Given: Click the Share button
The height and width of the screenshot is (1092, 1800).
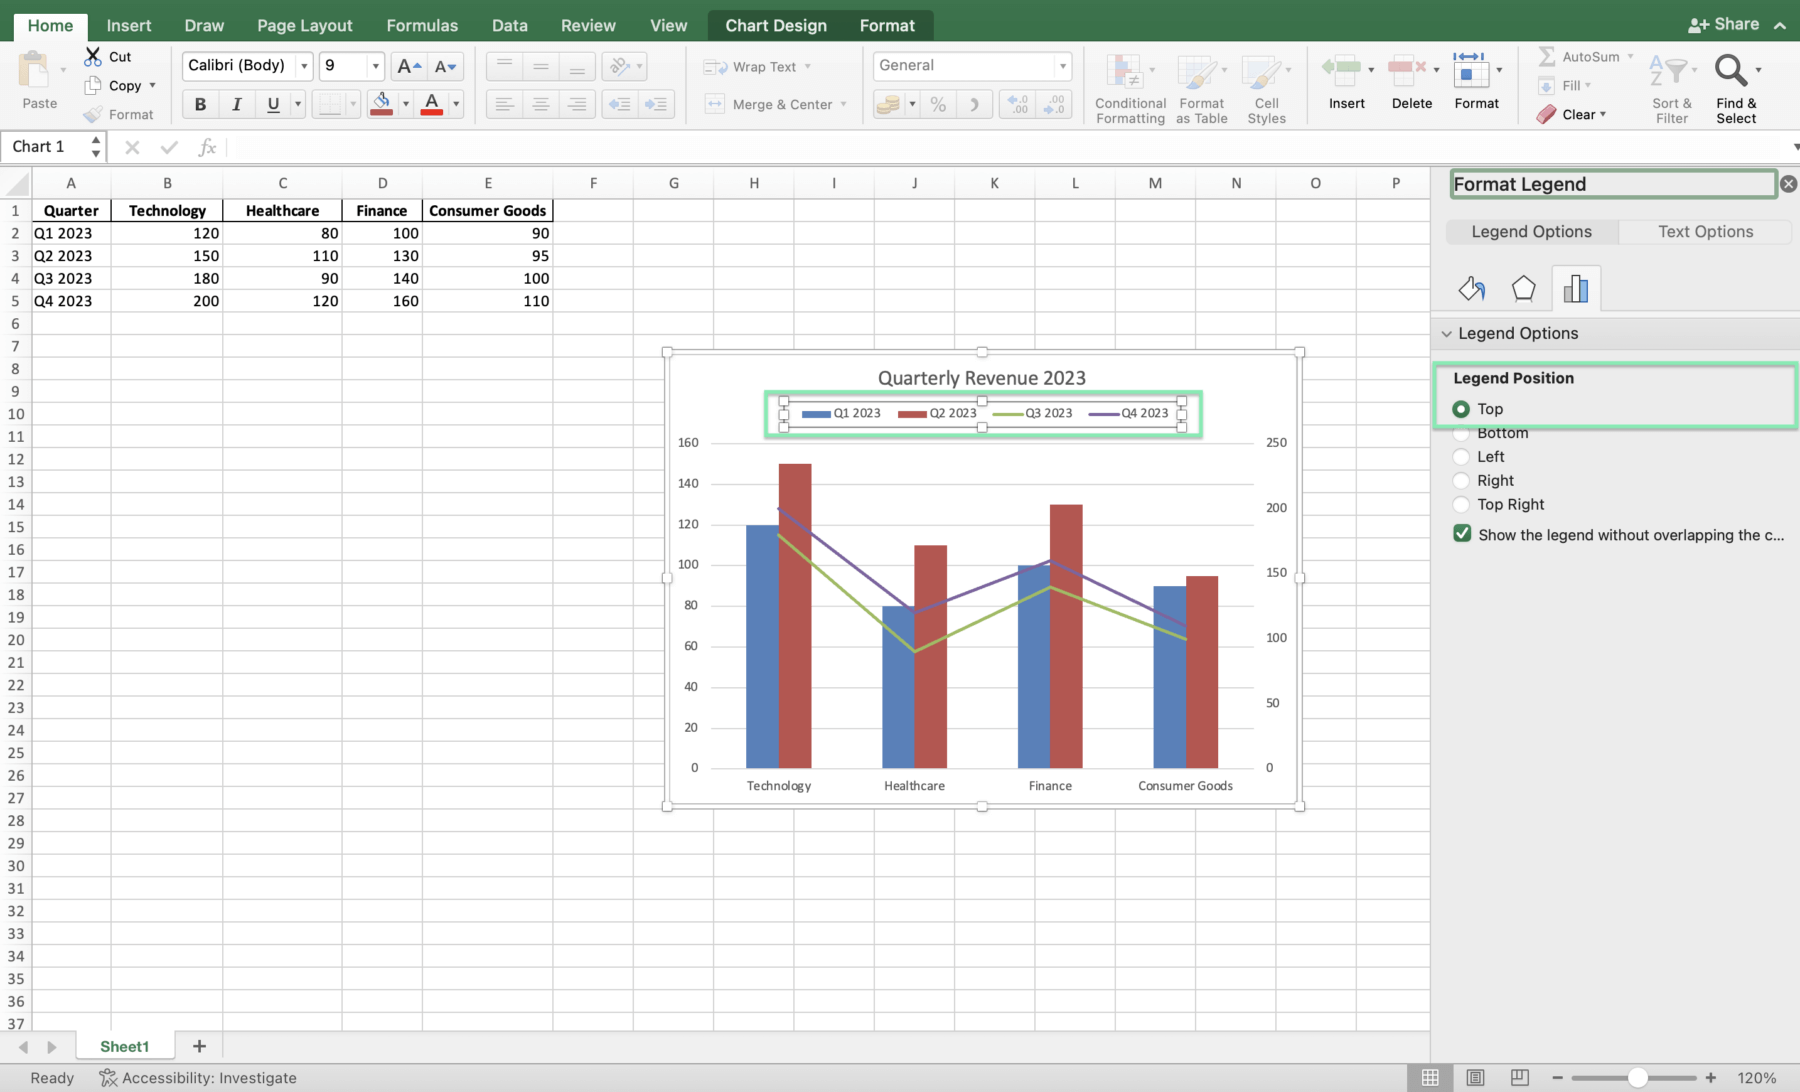Looking at the screenshot, I should point(1724,24).
